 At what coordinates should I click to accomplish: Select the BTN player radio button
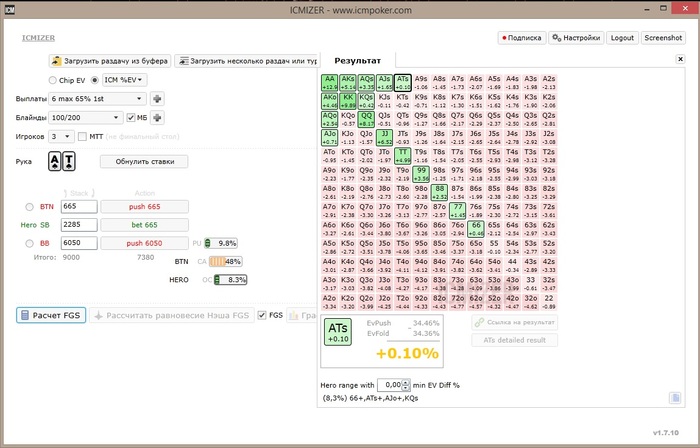click(29, 207)
